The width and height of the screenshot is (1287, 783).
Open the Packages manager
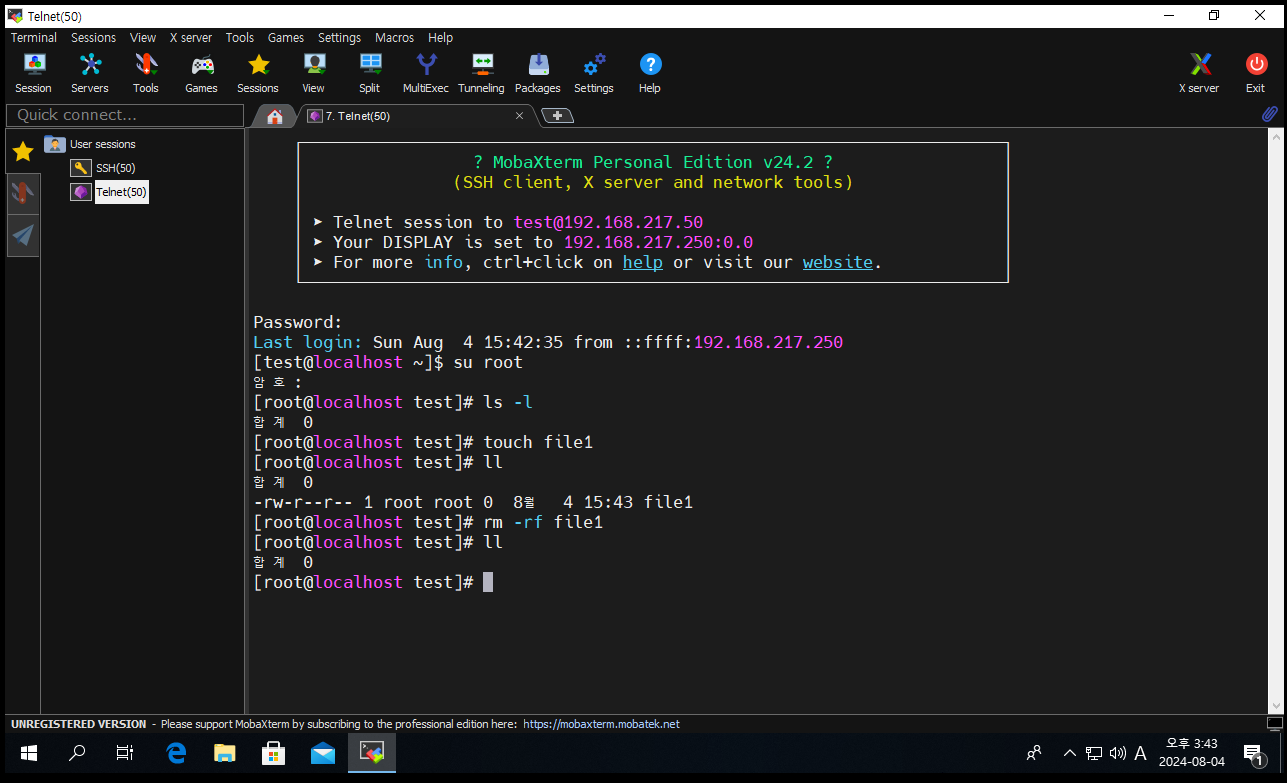pyautogui.click(x=538, y=73)
